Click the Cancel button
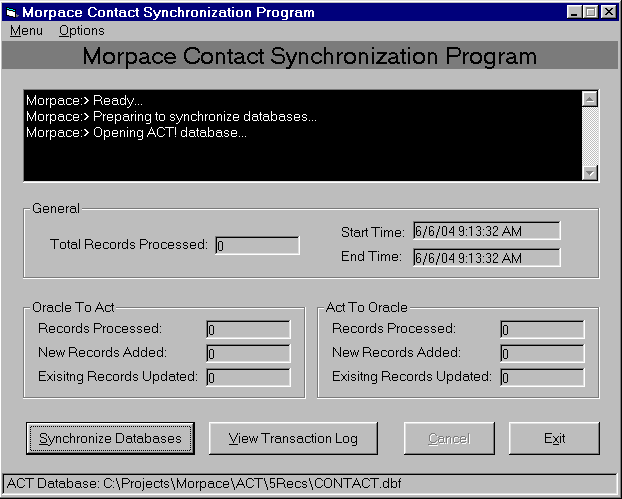Screen dimensions: 622x499 tap(449, 438)
